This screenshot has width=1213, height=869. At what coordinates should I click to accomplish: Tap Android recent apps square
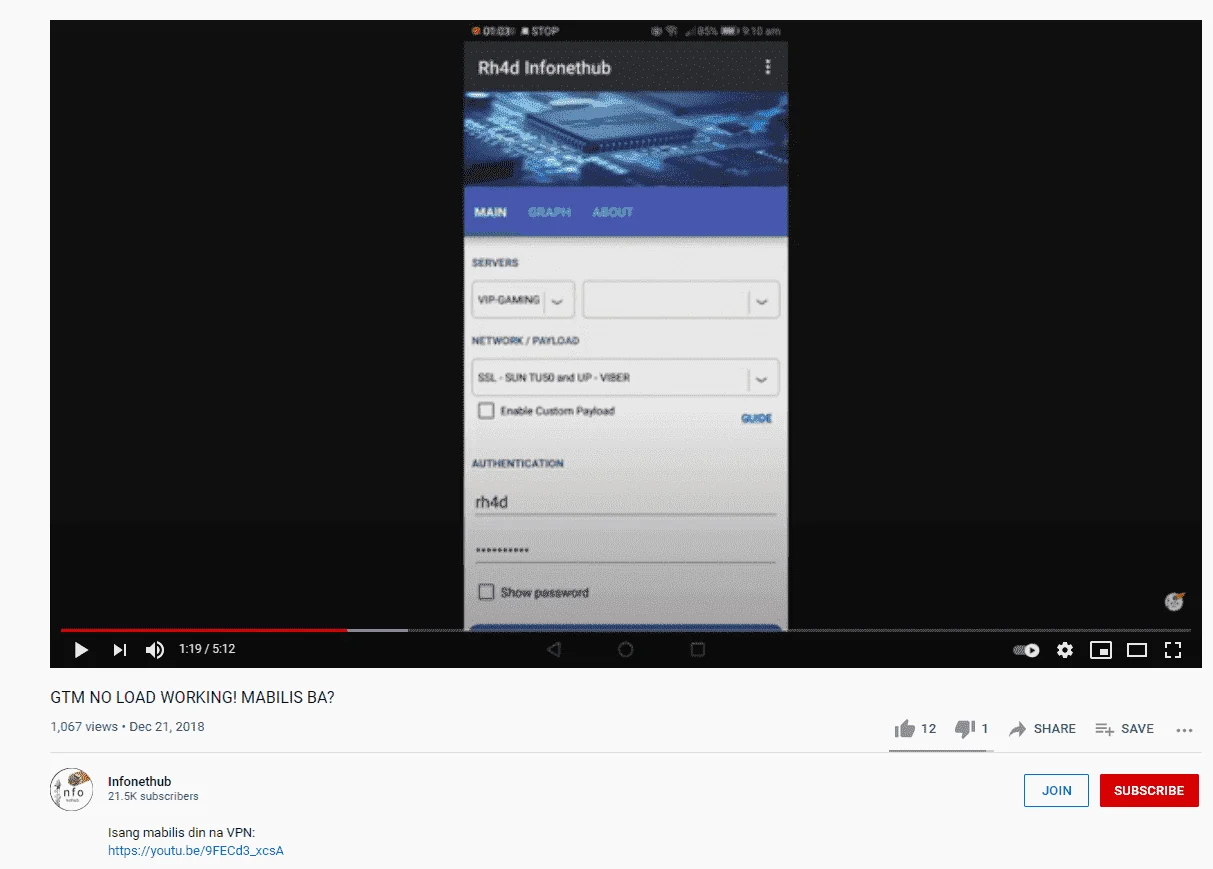pos(698,650)
